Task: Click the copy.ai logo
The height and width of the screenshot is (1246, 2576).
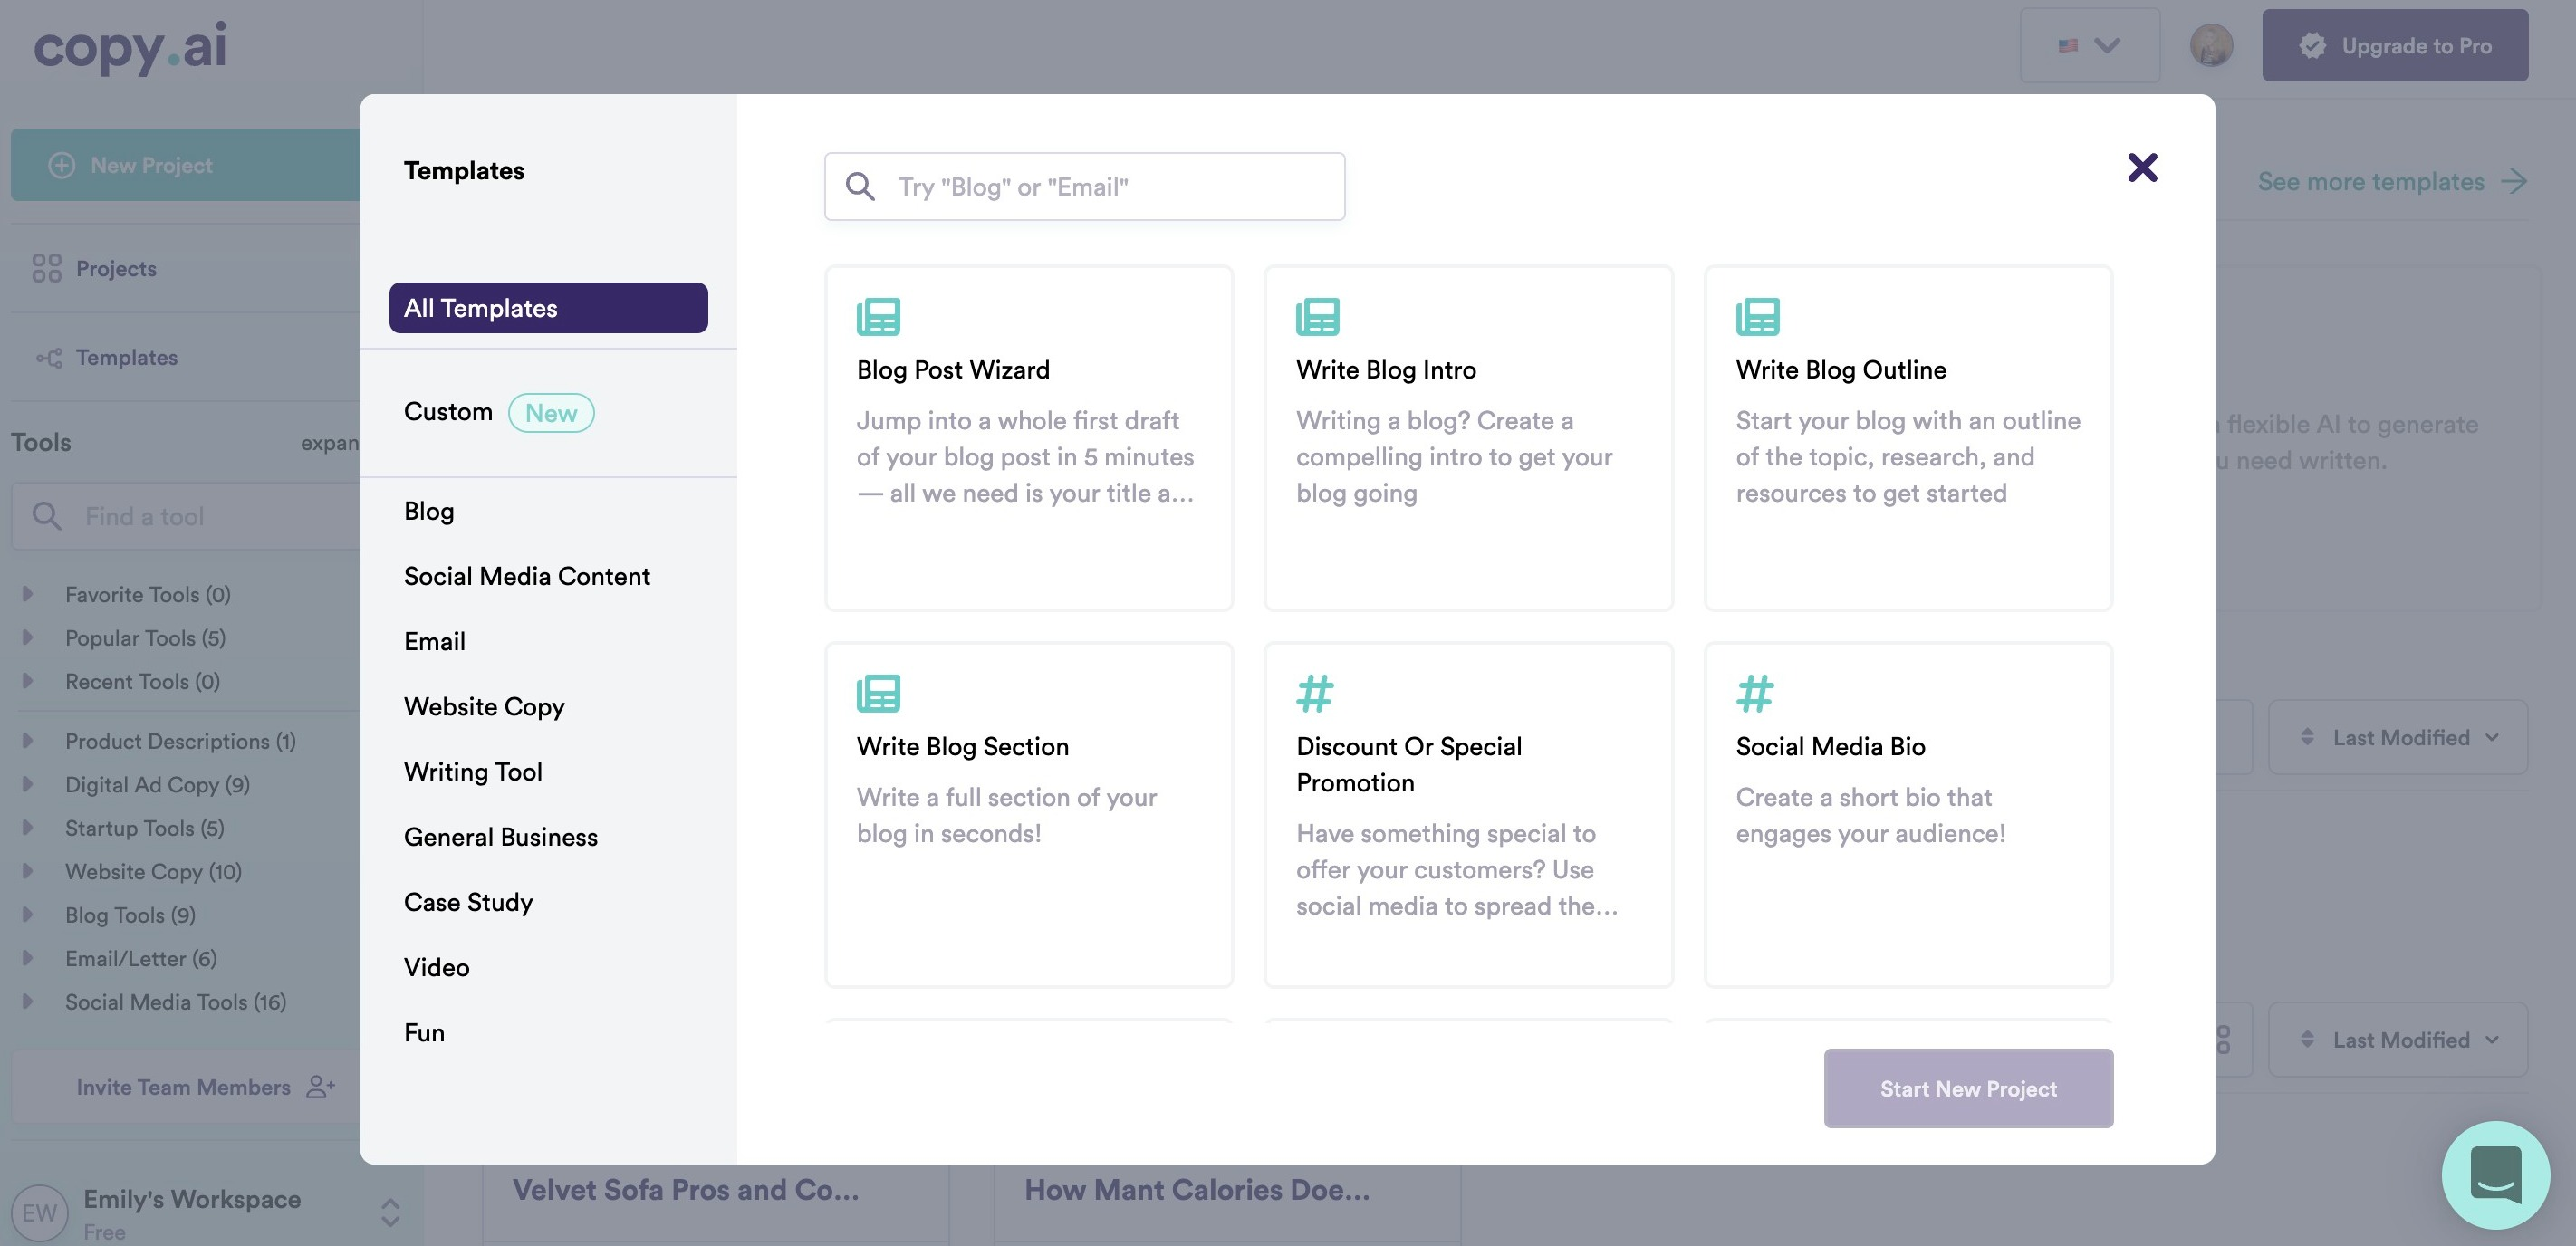Action: (x=130, y=46)
